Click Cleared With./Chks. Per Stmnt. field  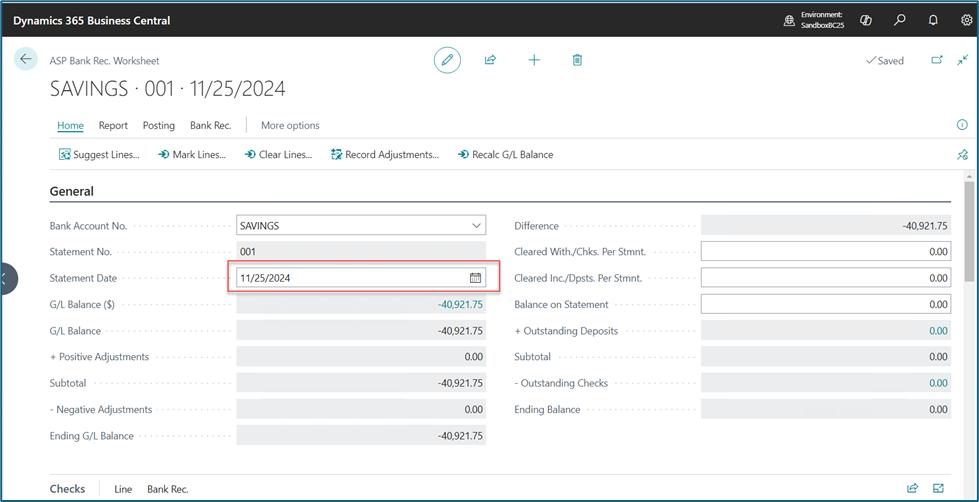tap(825, 252)
